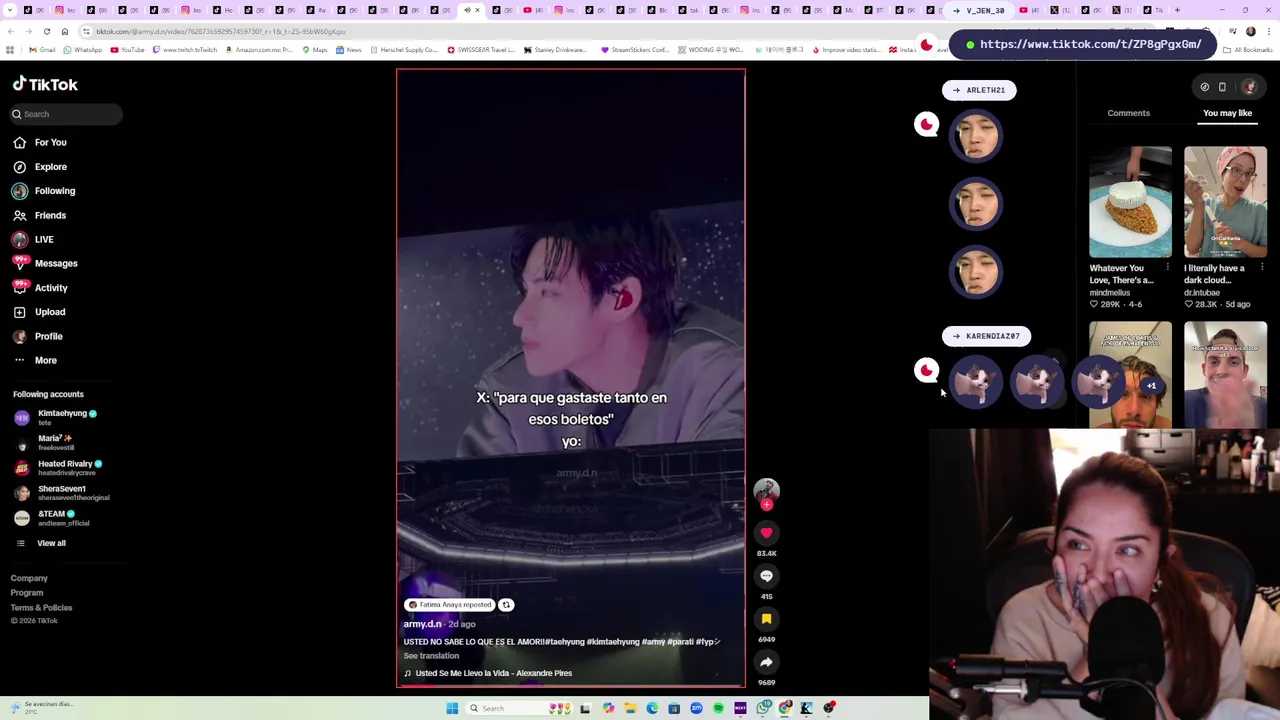Open the Activity notifications
Viewport: 1280px width, 720px height.
tap(40, 288)
